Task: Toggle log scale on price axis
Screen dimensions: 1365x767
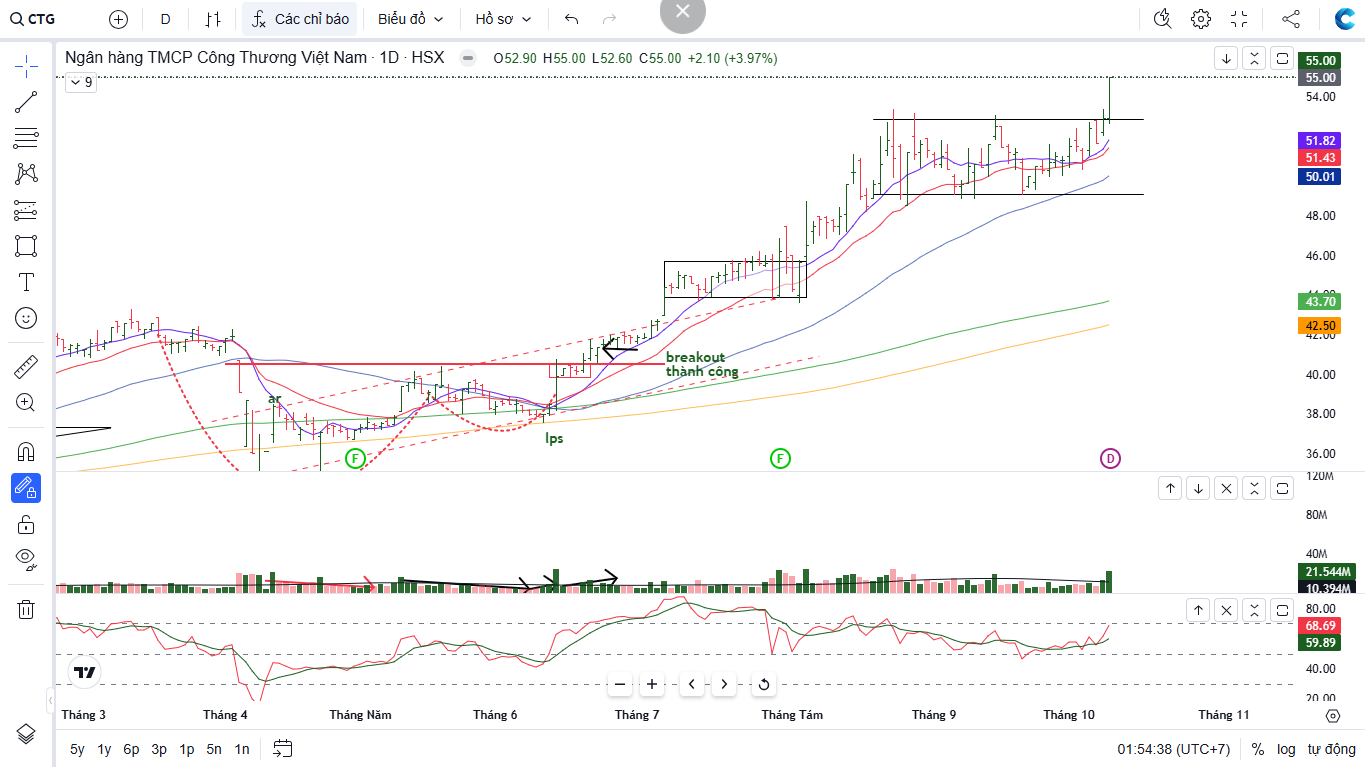Action: pos(1286,749)
